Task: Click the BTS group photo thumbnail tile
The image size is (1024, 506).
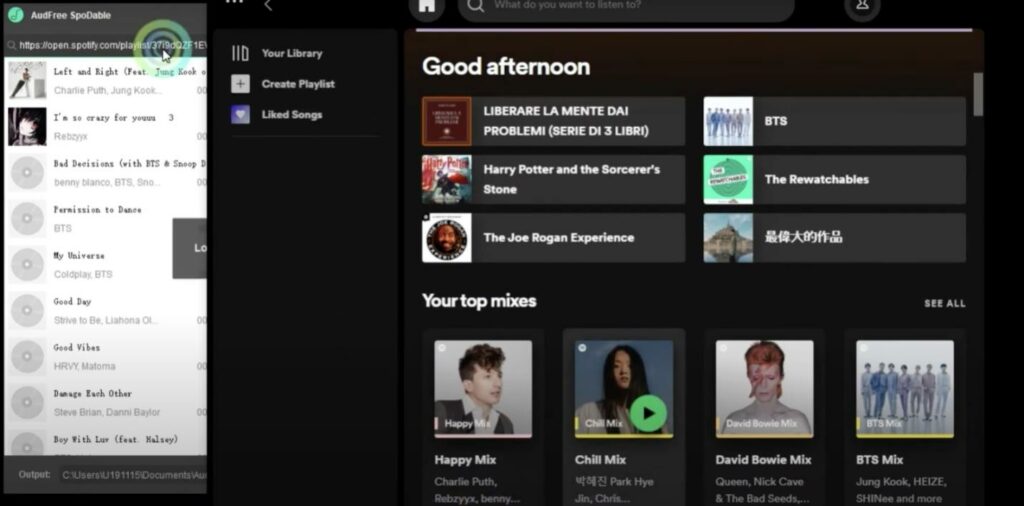Action: (728, 121)
